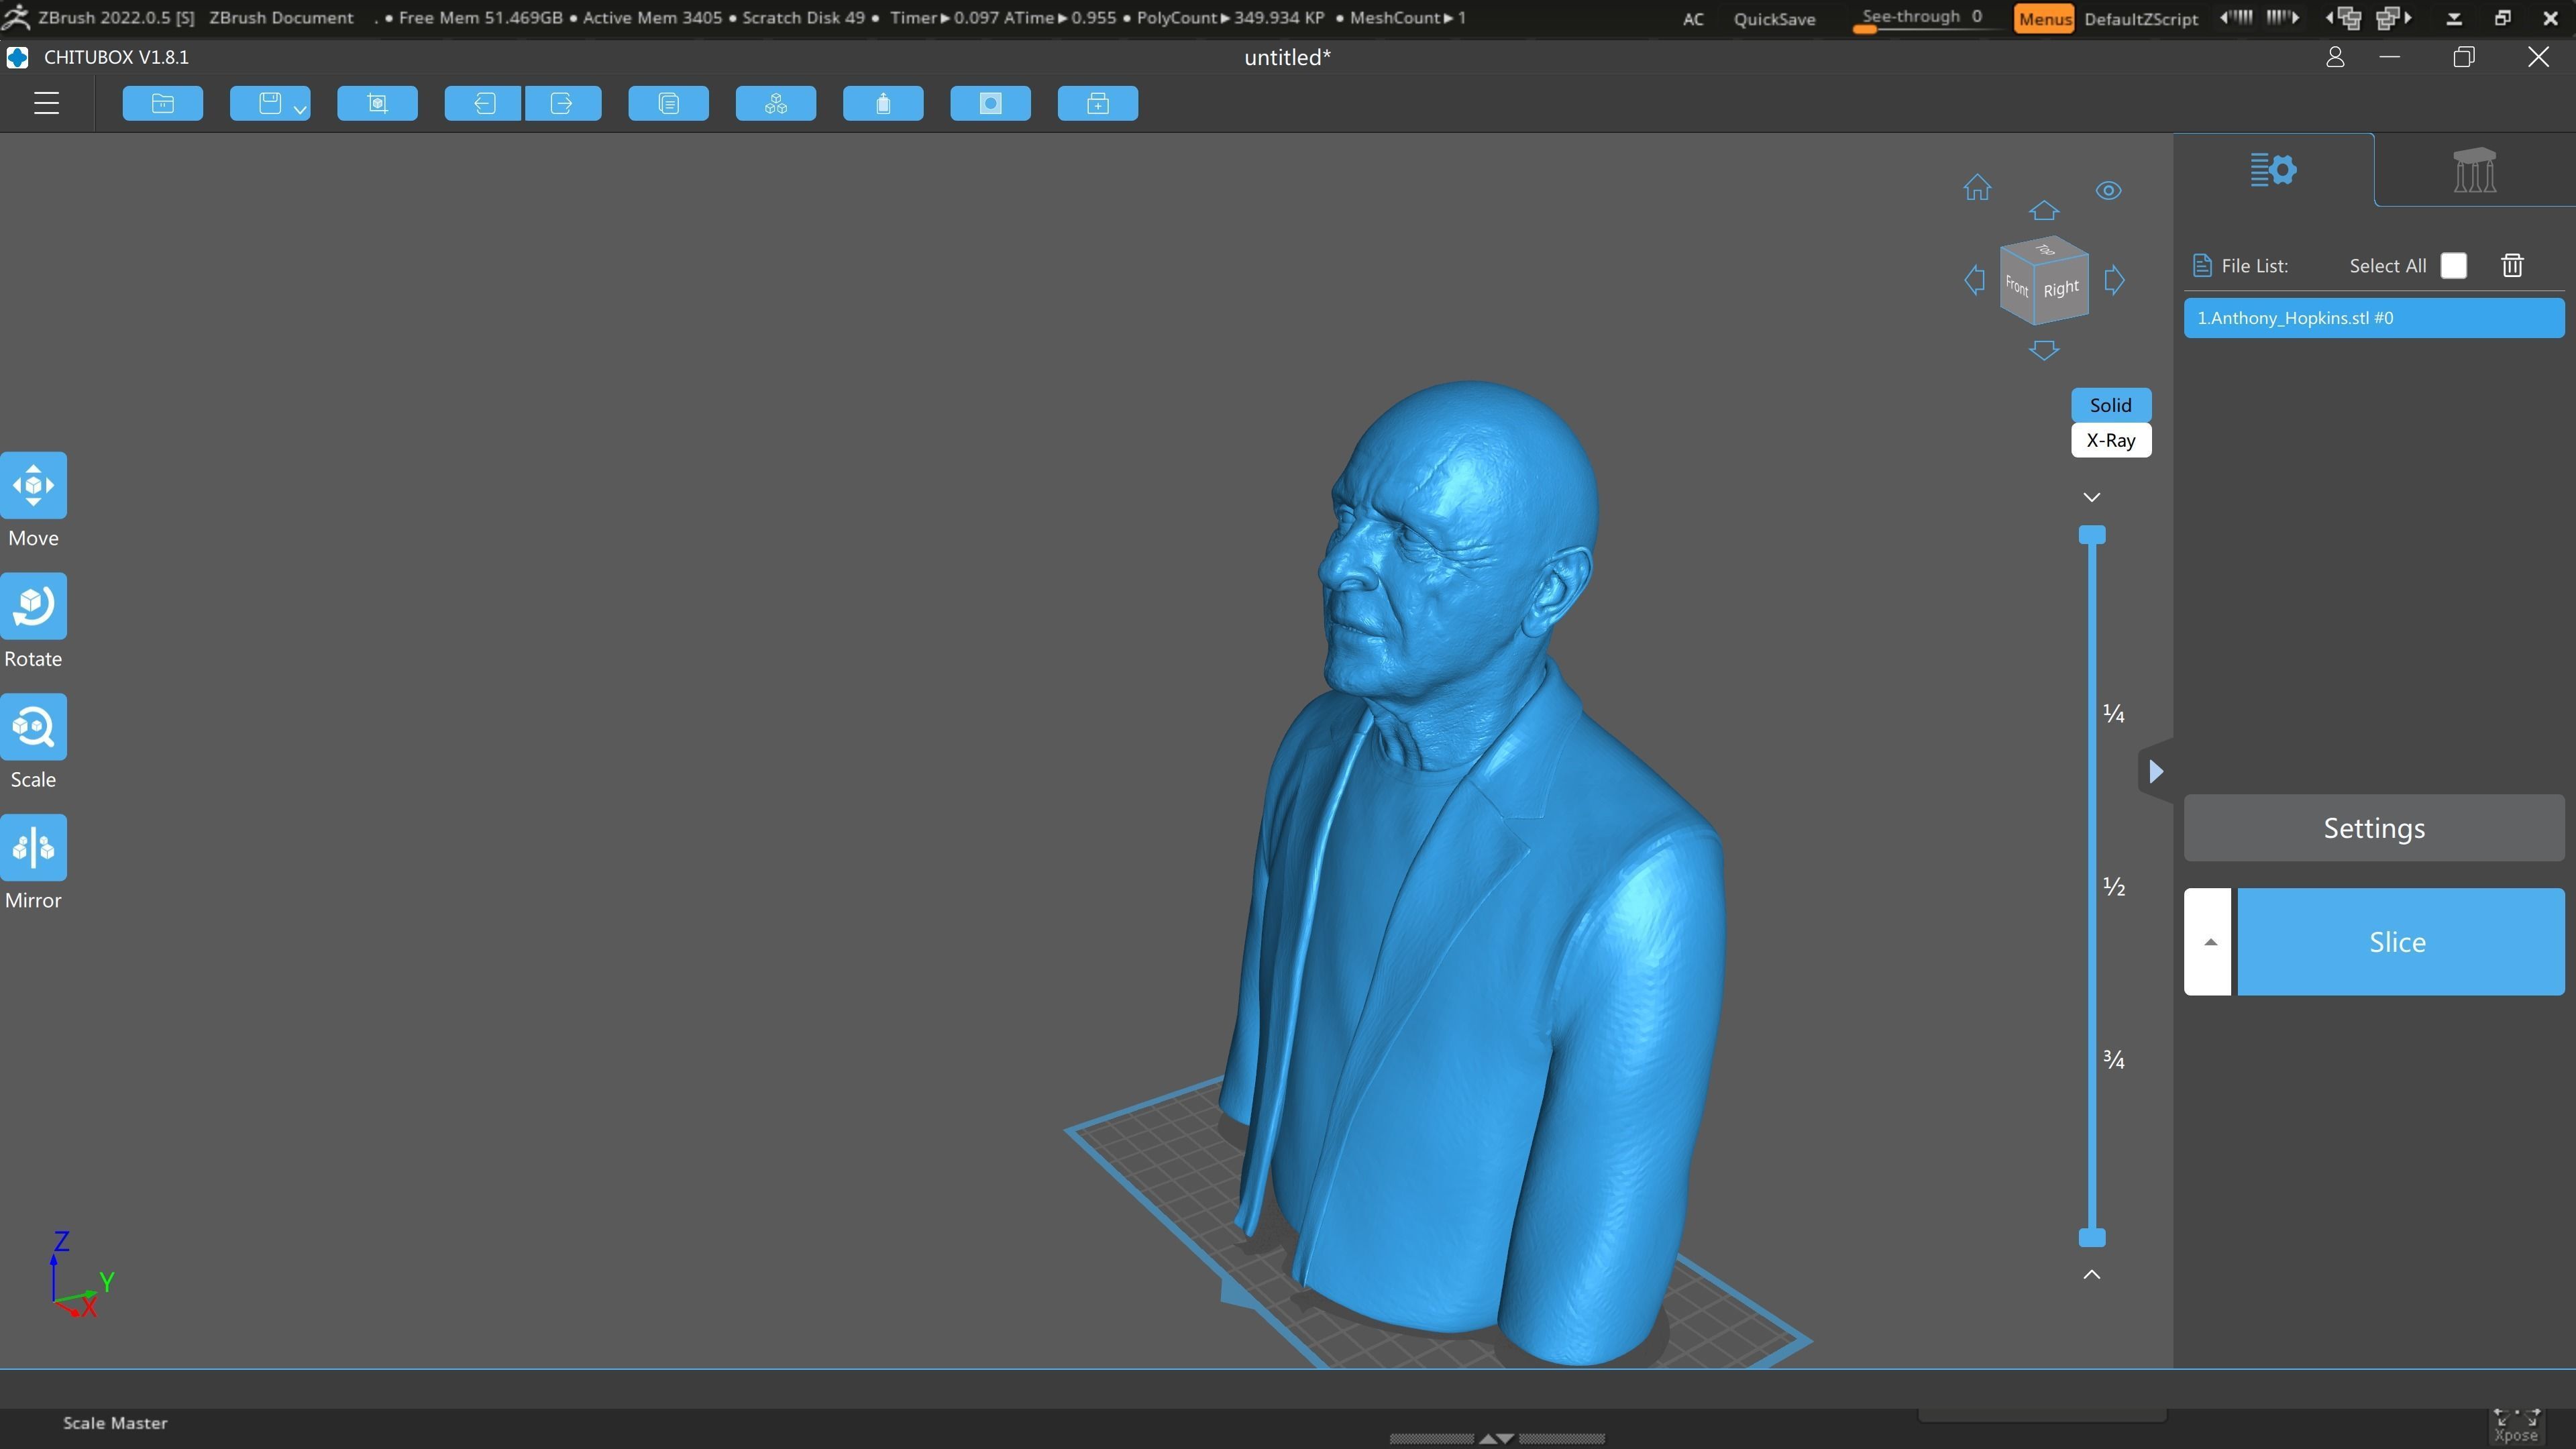Click the hollow model bottle icon
The height and width of the screenshot is (1449, 2576).
883,103
